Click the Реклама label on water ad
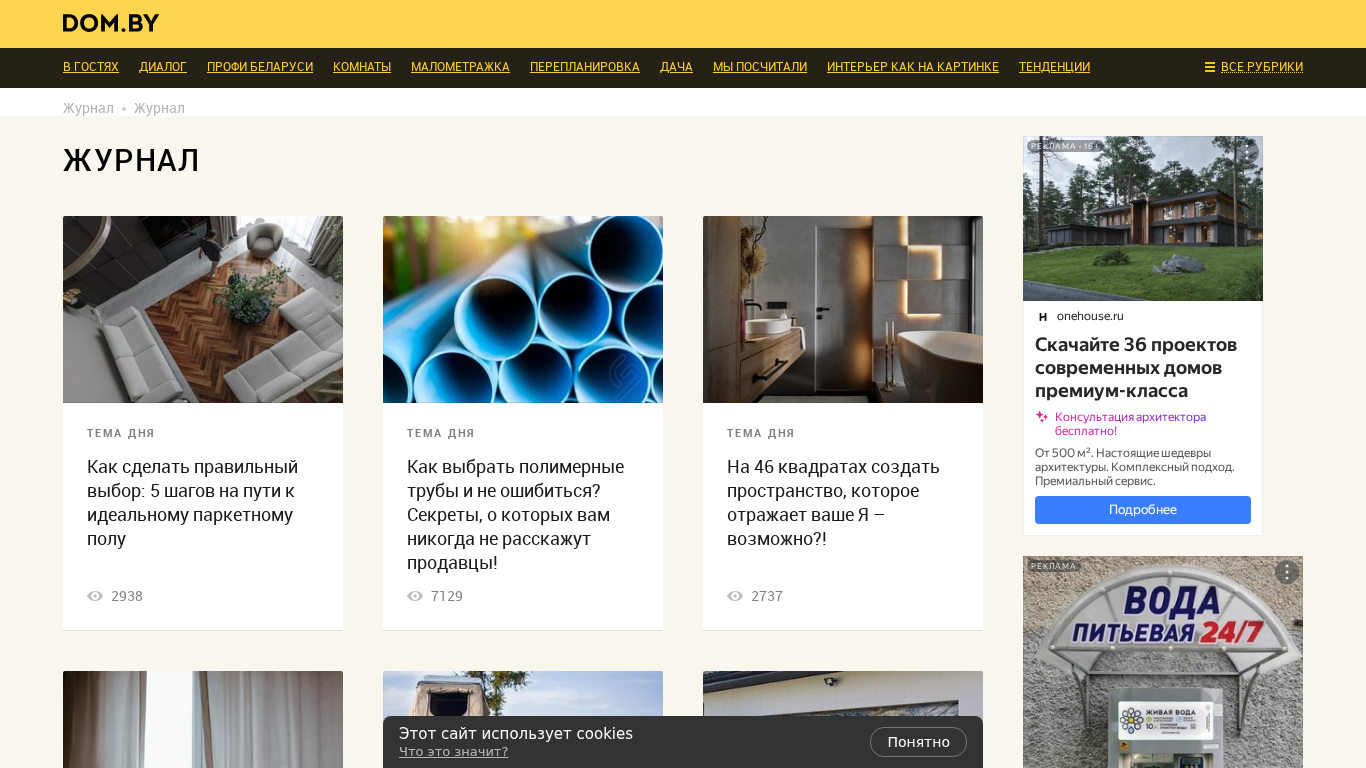Image resolution: width=1366 pixels, height=768 pixels. [1053, 566]
